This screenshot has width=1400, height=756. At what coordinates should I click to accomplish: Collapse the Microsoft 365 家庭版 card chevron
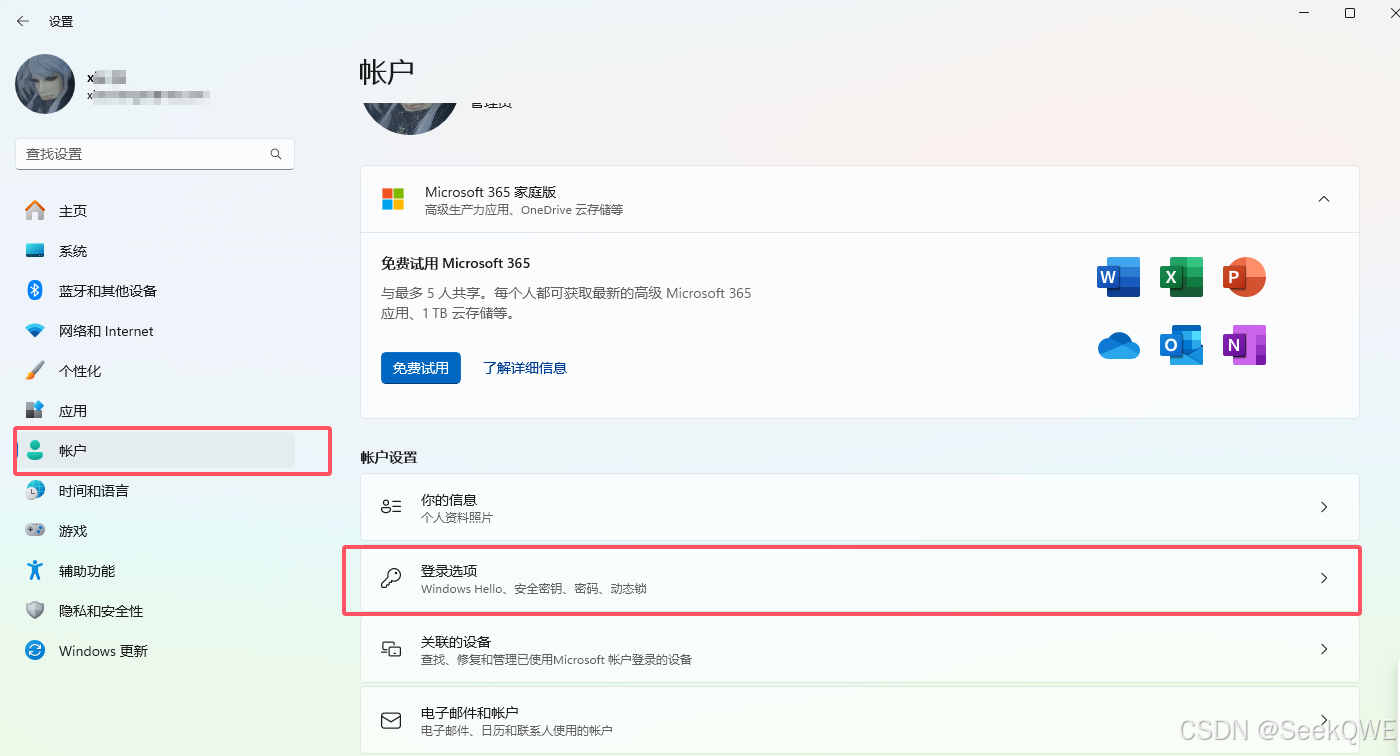[1324, 199]
